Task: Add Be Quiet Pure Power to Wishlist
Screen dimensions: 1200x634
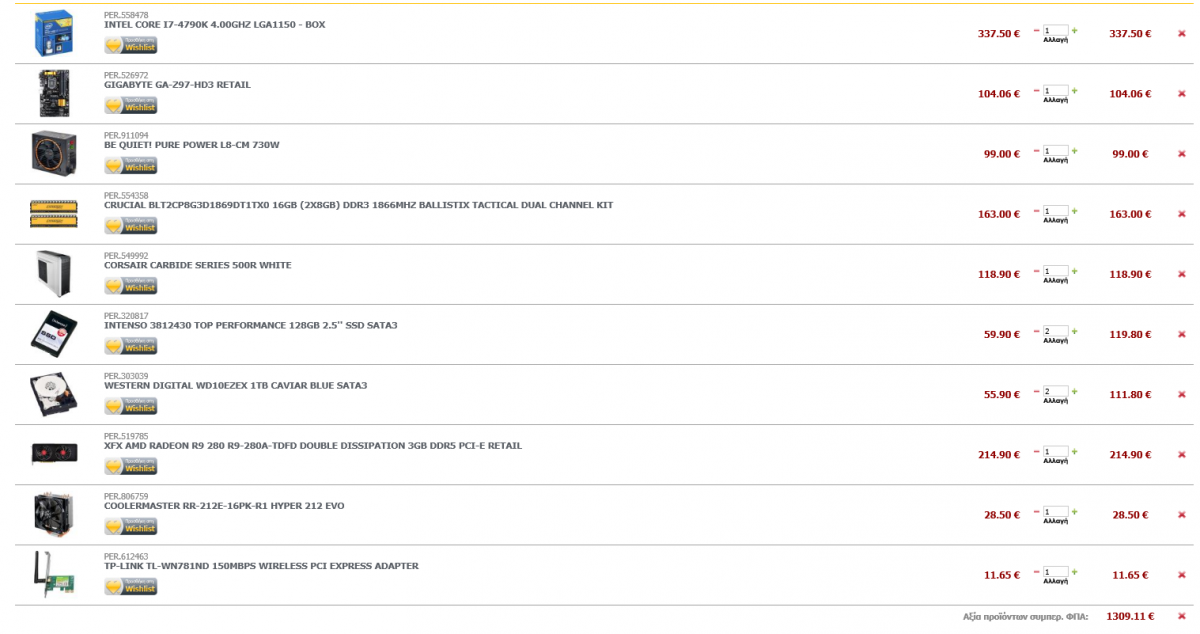Action: click(x=130, y=166)
